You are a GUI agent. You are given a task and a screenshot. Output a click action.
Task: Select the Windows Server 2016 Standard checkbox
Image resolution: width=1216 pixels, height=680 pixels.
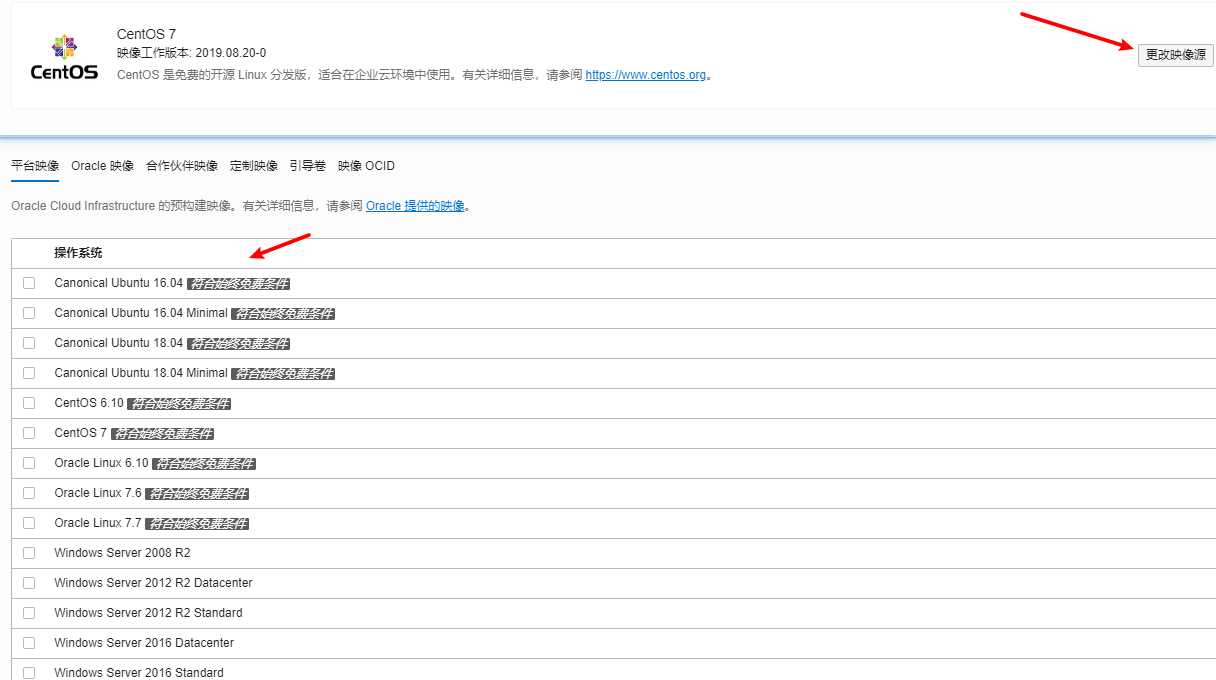pos(29,673)
